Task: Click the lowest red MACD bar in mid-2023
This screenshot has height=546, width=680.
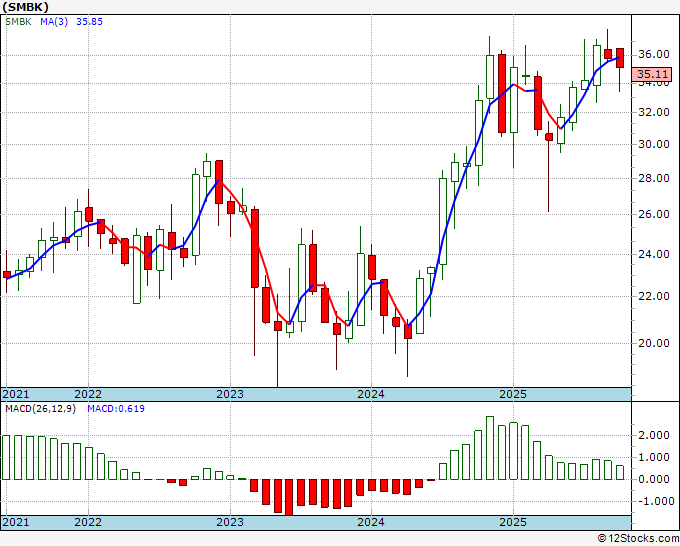Action: click(x=289, y=497)
